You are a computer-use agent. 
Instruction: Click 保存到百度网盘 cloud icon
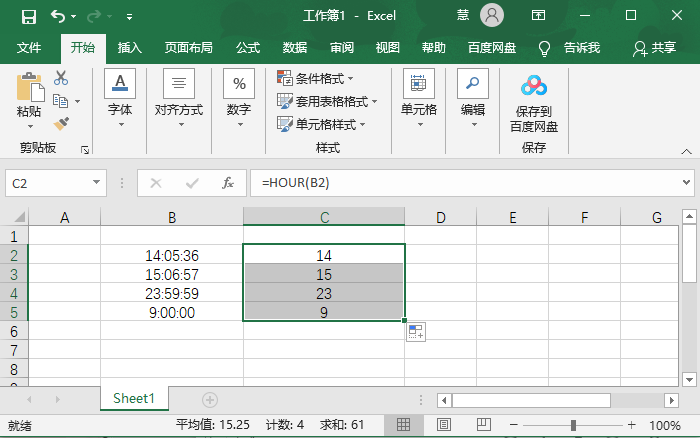point(534,86)
